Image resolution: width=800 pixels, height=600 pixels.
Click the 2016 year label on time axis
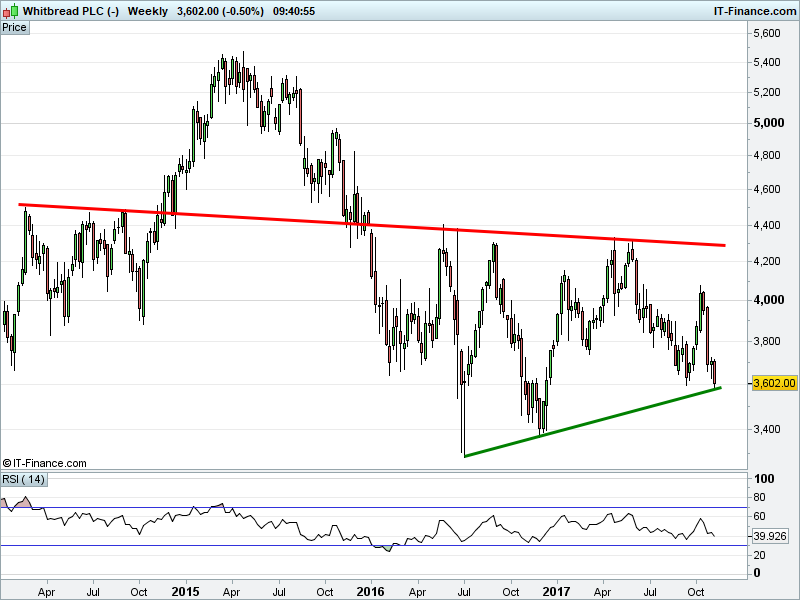(370, 592)
